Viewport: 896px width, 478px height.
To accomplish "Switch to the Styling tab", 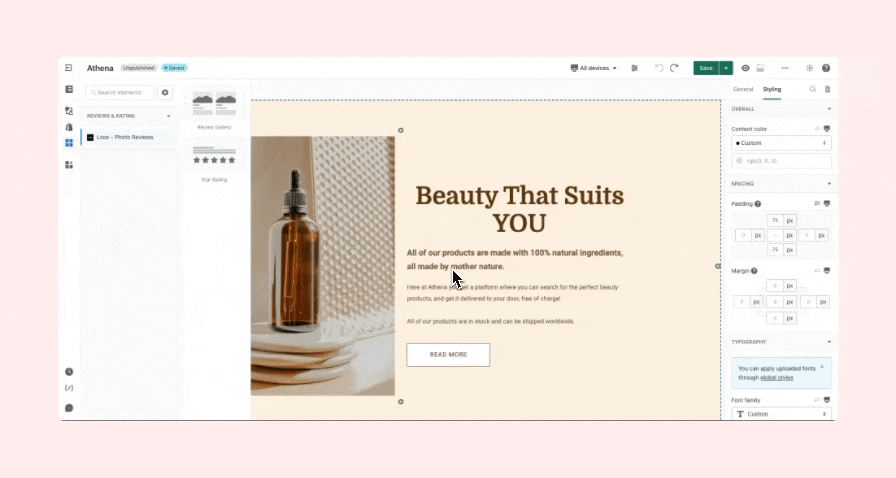I will tap(771, 89).
